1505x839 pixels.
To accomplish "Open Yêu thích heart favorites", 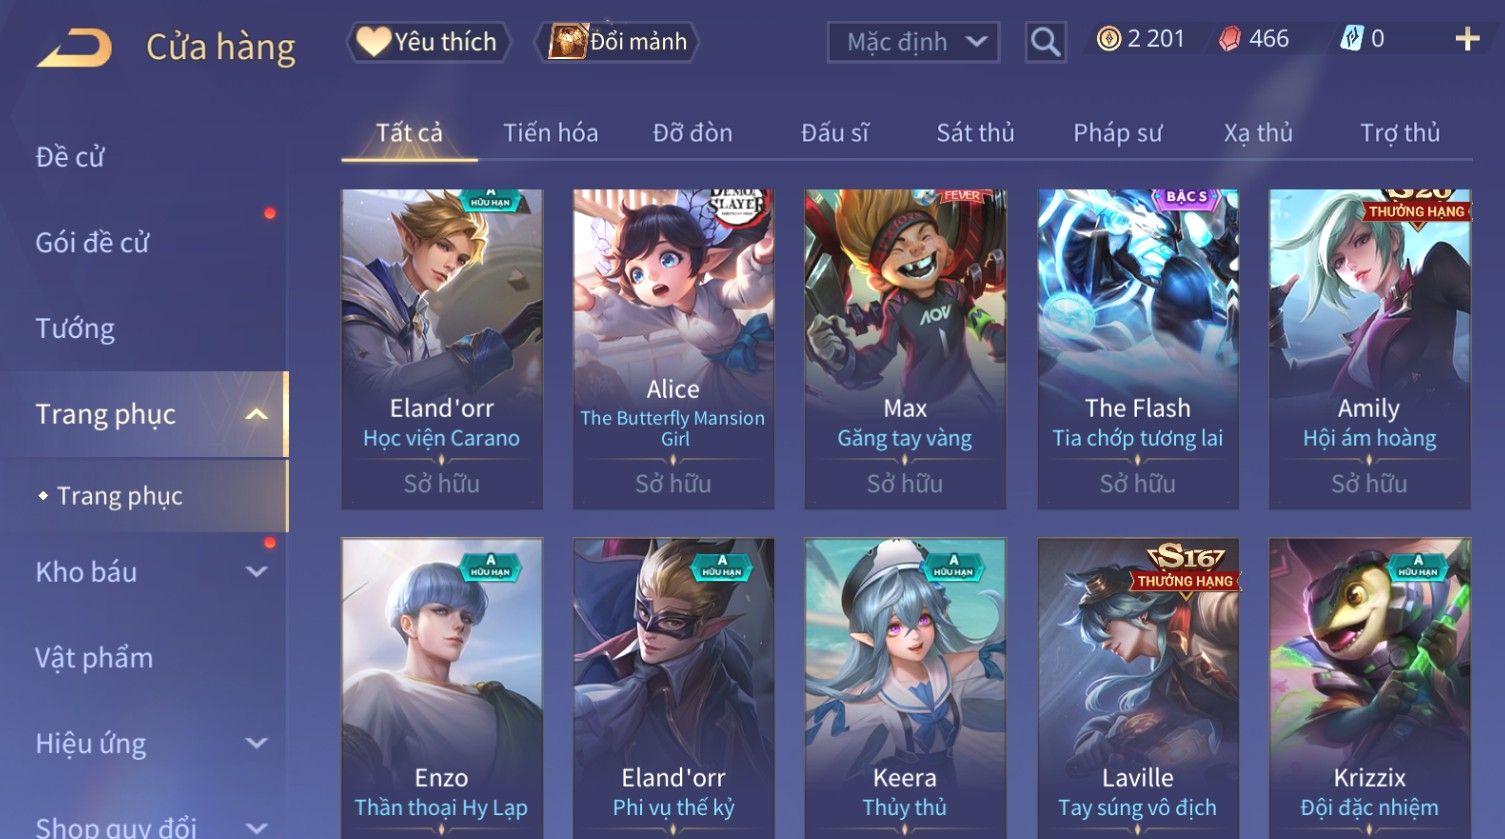I will click(428, 42).
